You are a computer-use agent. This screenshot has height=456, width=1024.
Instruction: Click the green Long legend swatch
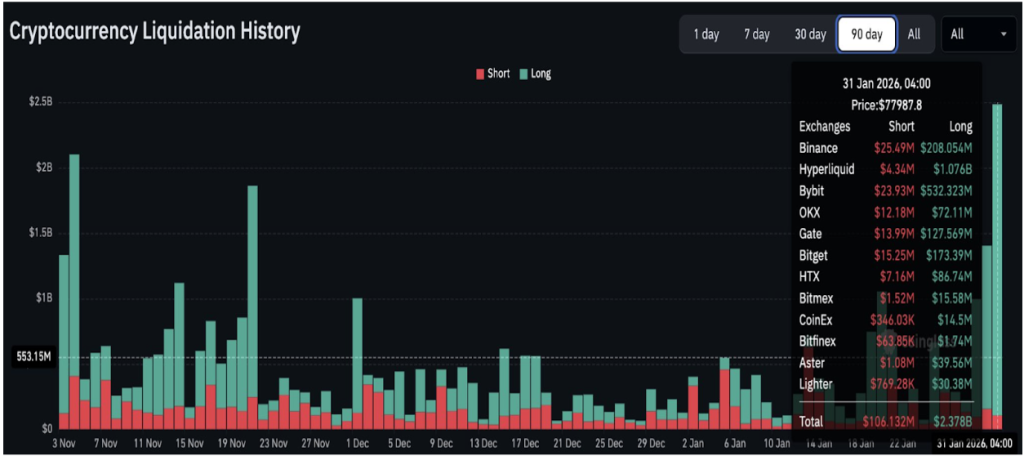click(524, 73)
